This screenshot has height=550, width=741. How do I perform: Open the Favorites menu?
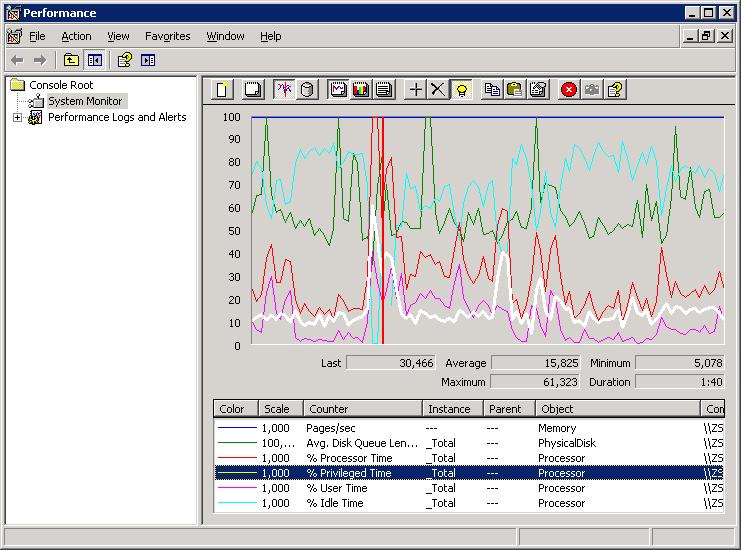(x=167, y=36)
